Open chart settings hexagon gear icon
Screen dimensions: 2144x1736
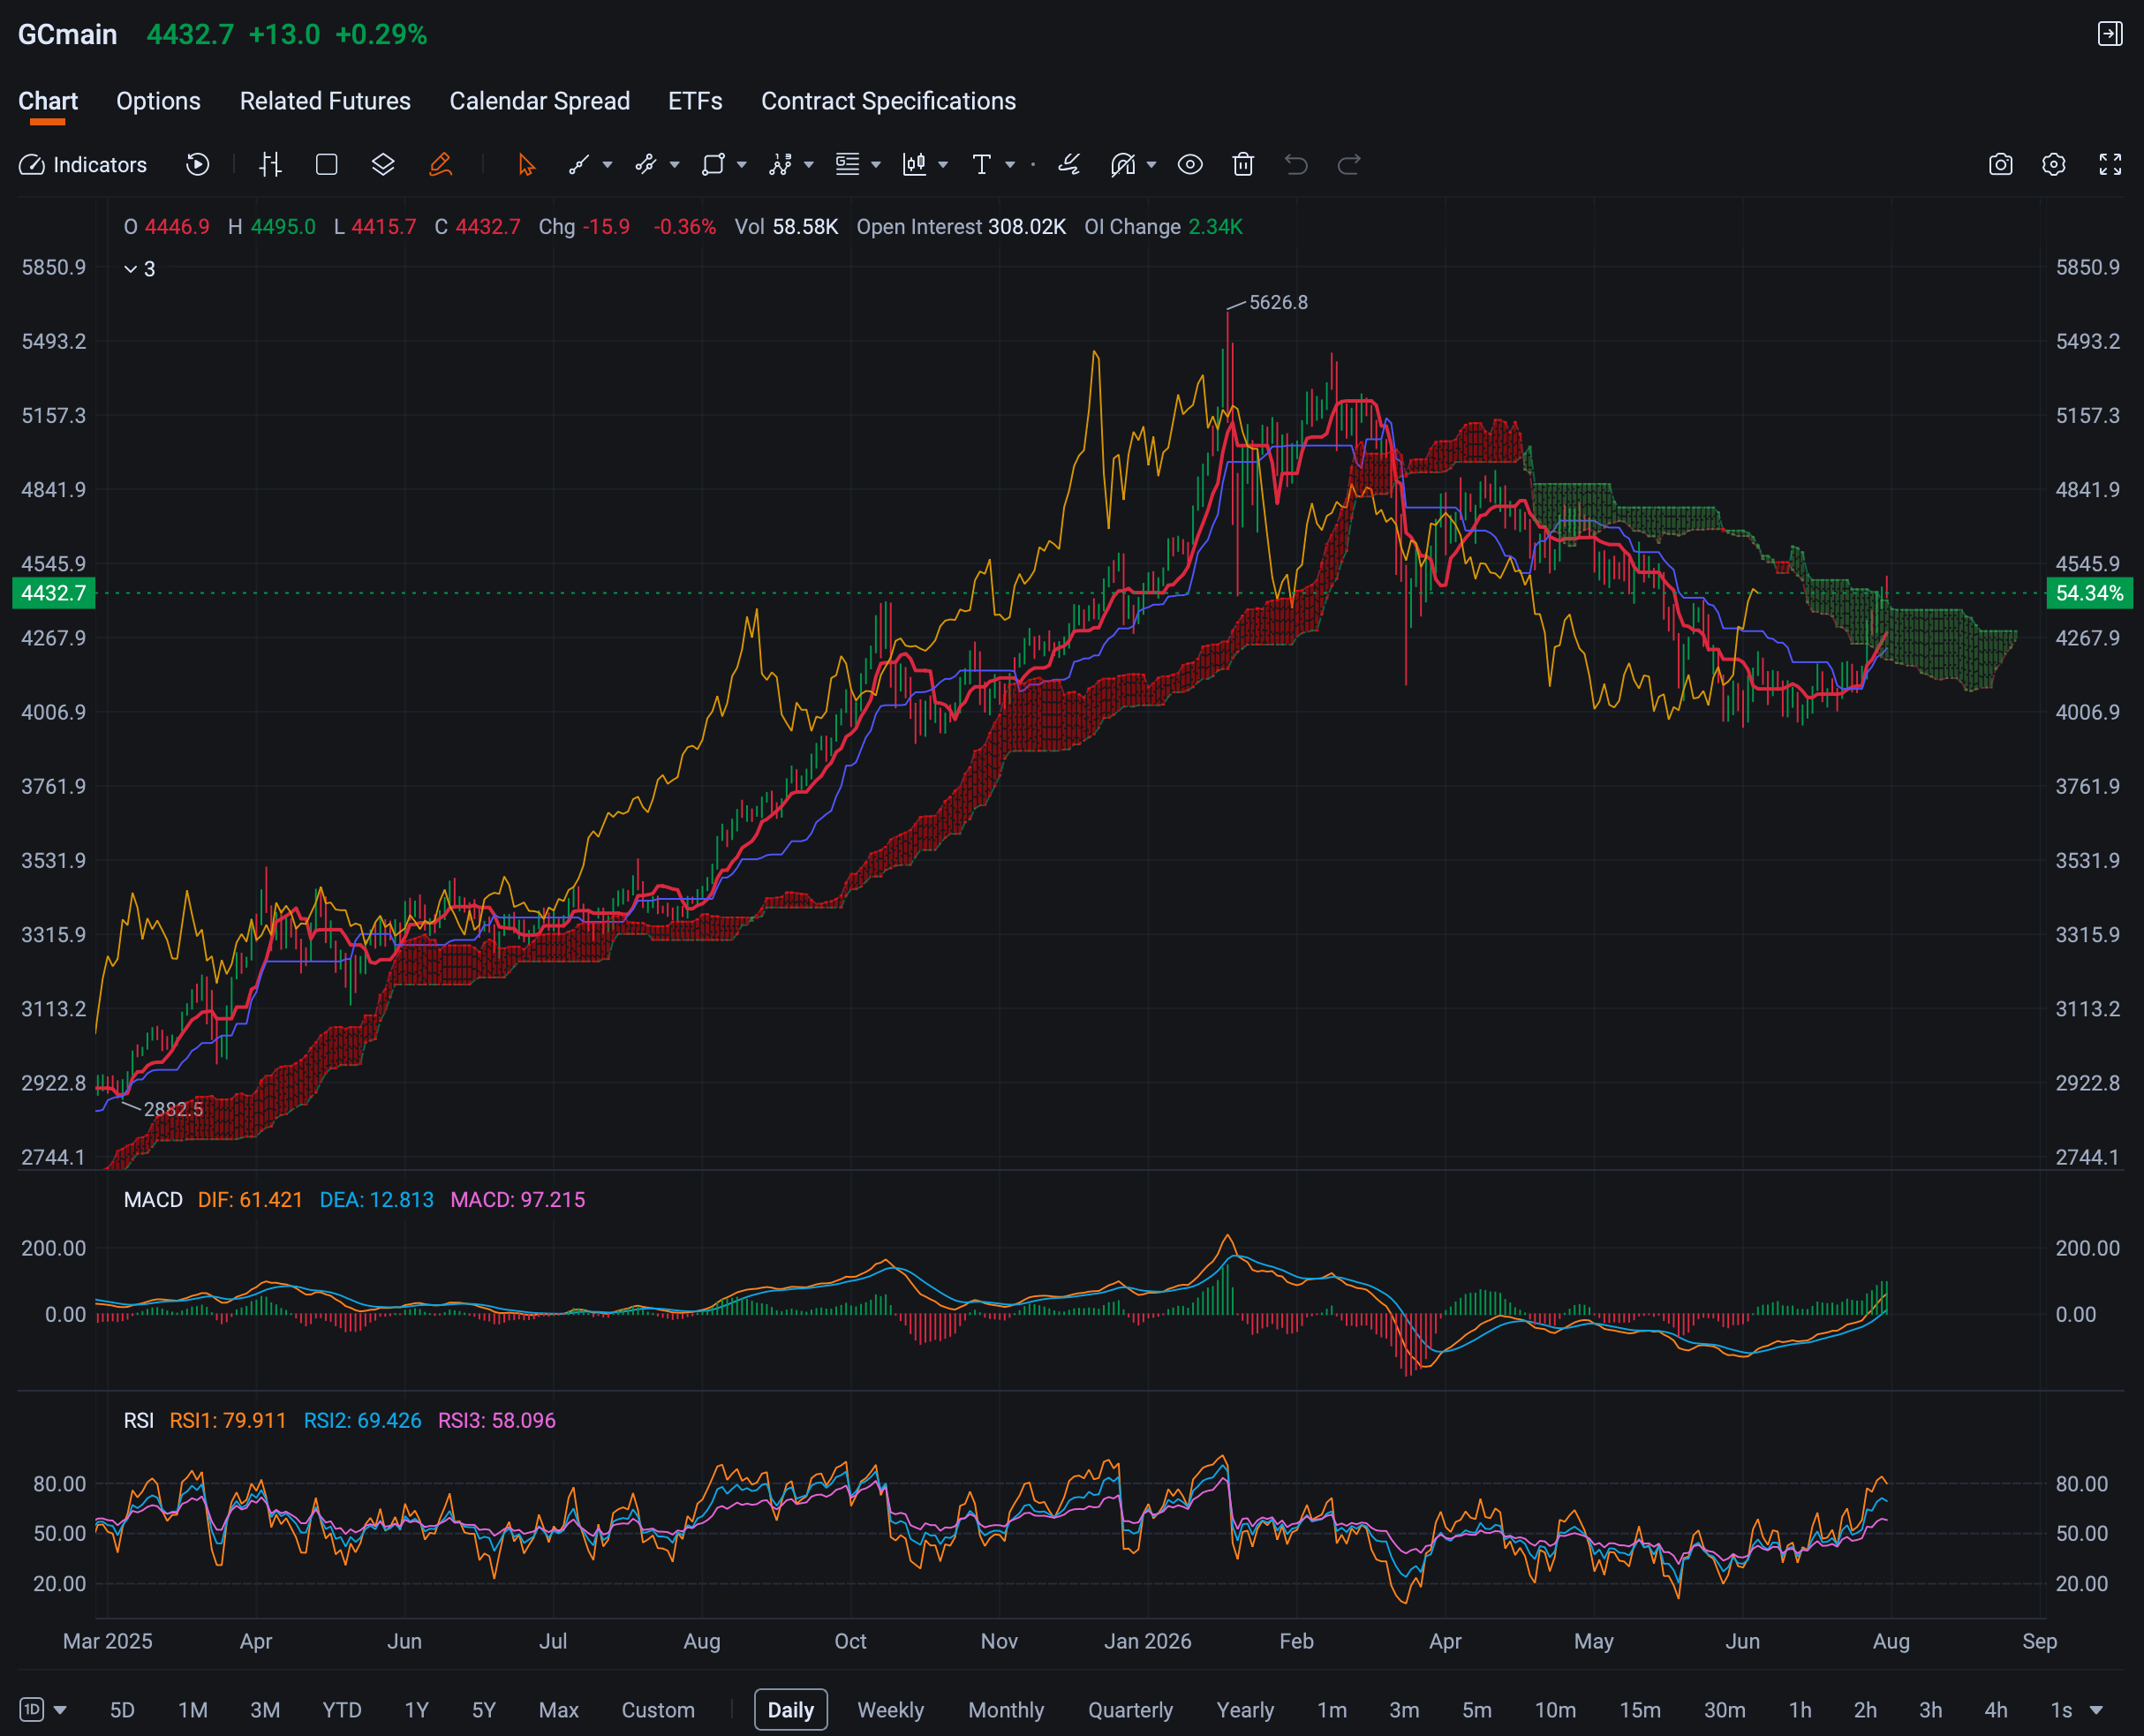point(2054,165)
